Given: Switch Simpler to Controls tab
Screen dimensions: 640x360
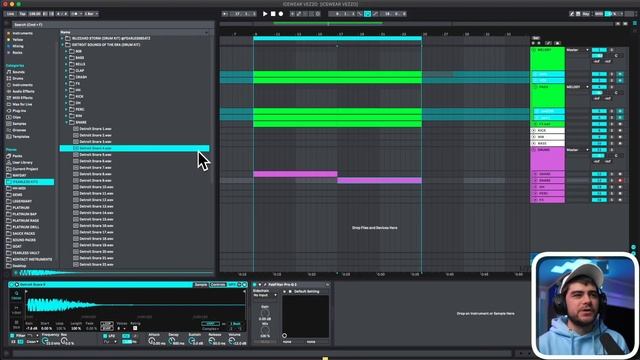Looking at the screenshot, I should [x=218, y=284].
